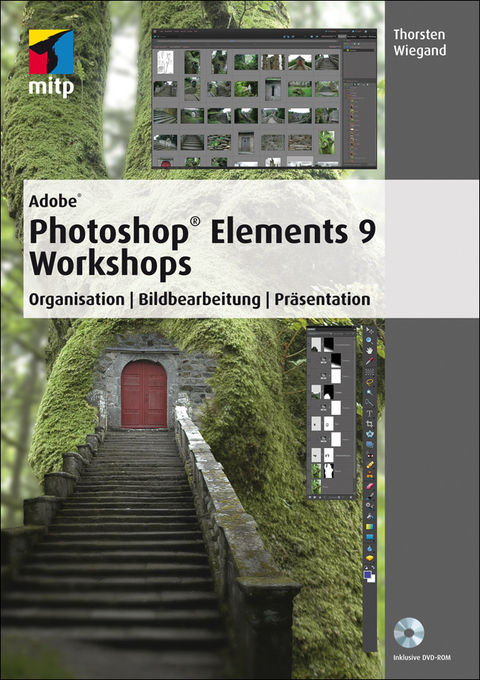Viewport: 480px width, 680px height.
Task: Open the blend mode dropdown in Layers panel
Action: [320, 333]
